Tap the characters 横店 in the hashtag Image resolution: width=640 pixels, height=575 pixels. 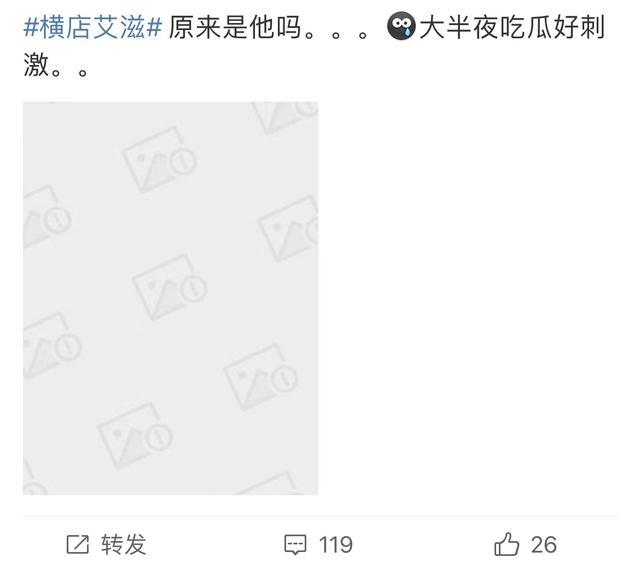66,27
